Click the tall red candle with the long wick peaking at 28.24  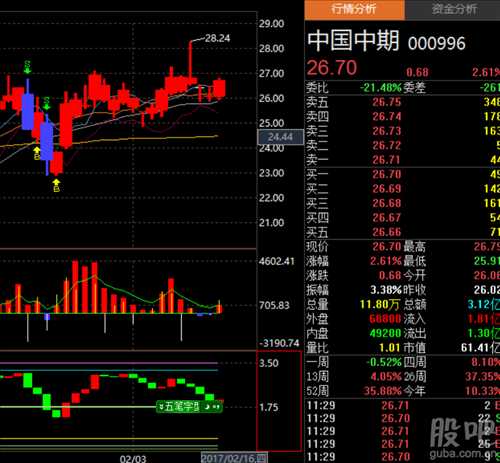pos(190,62)
